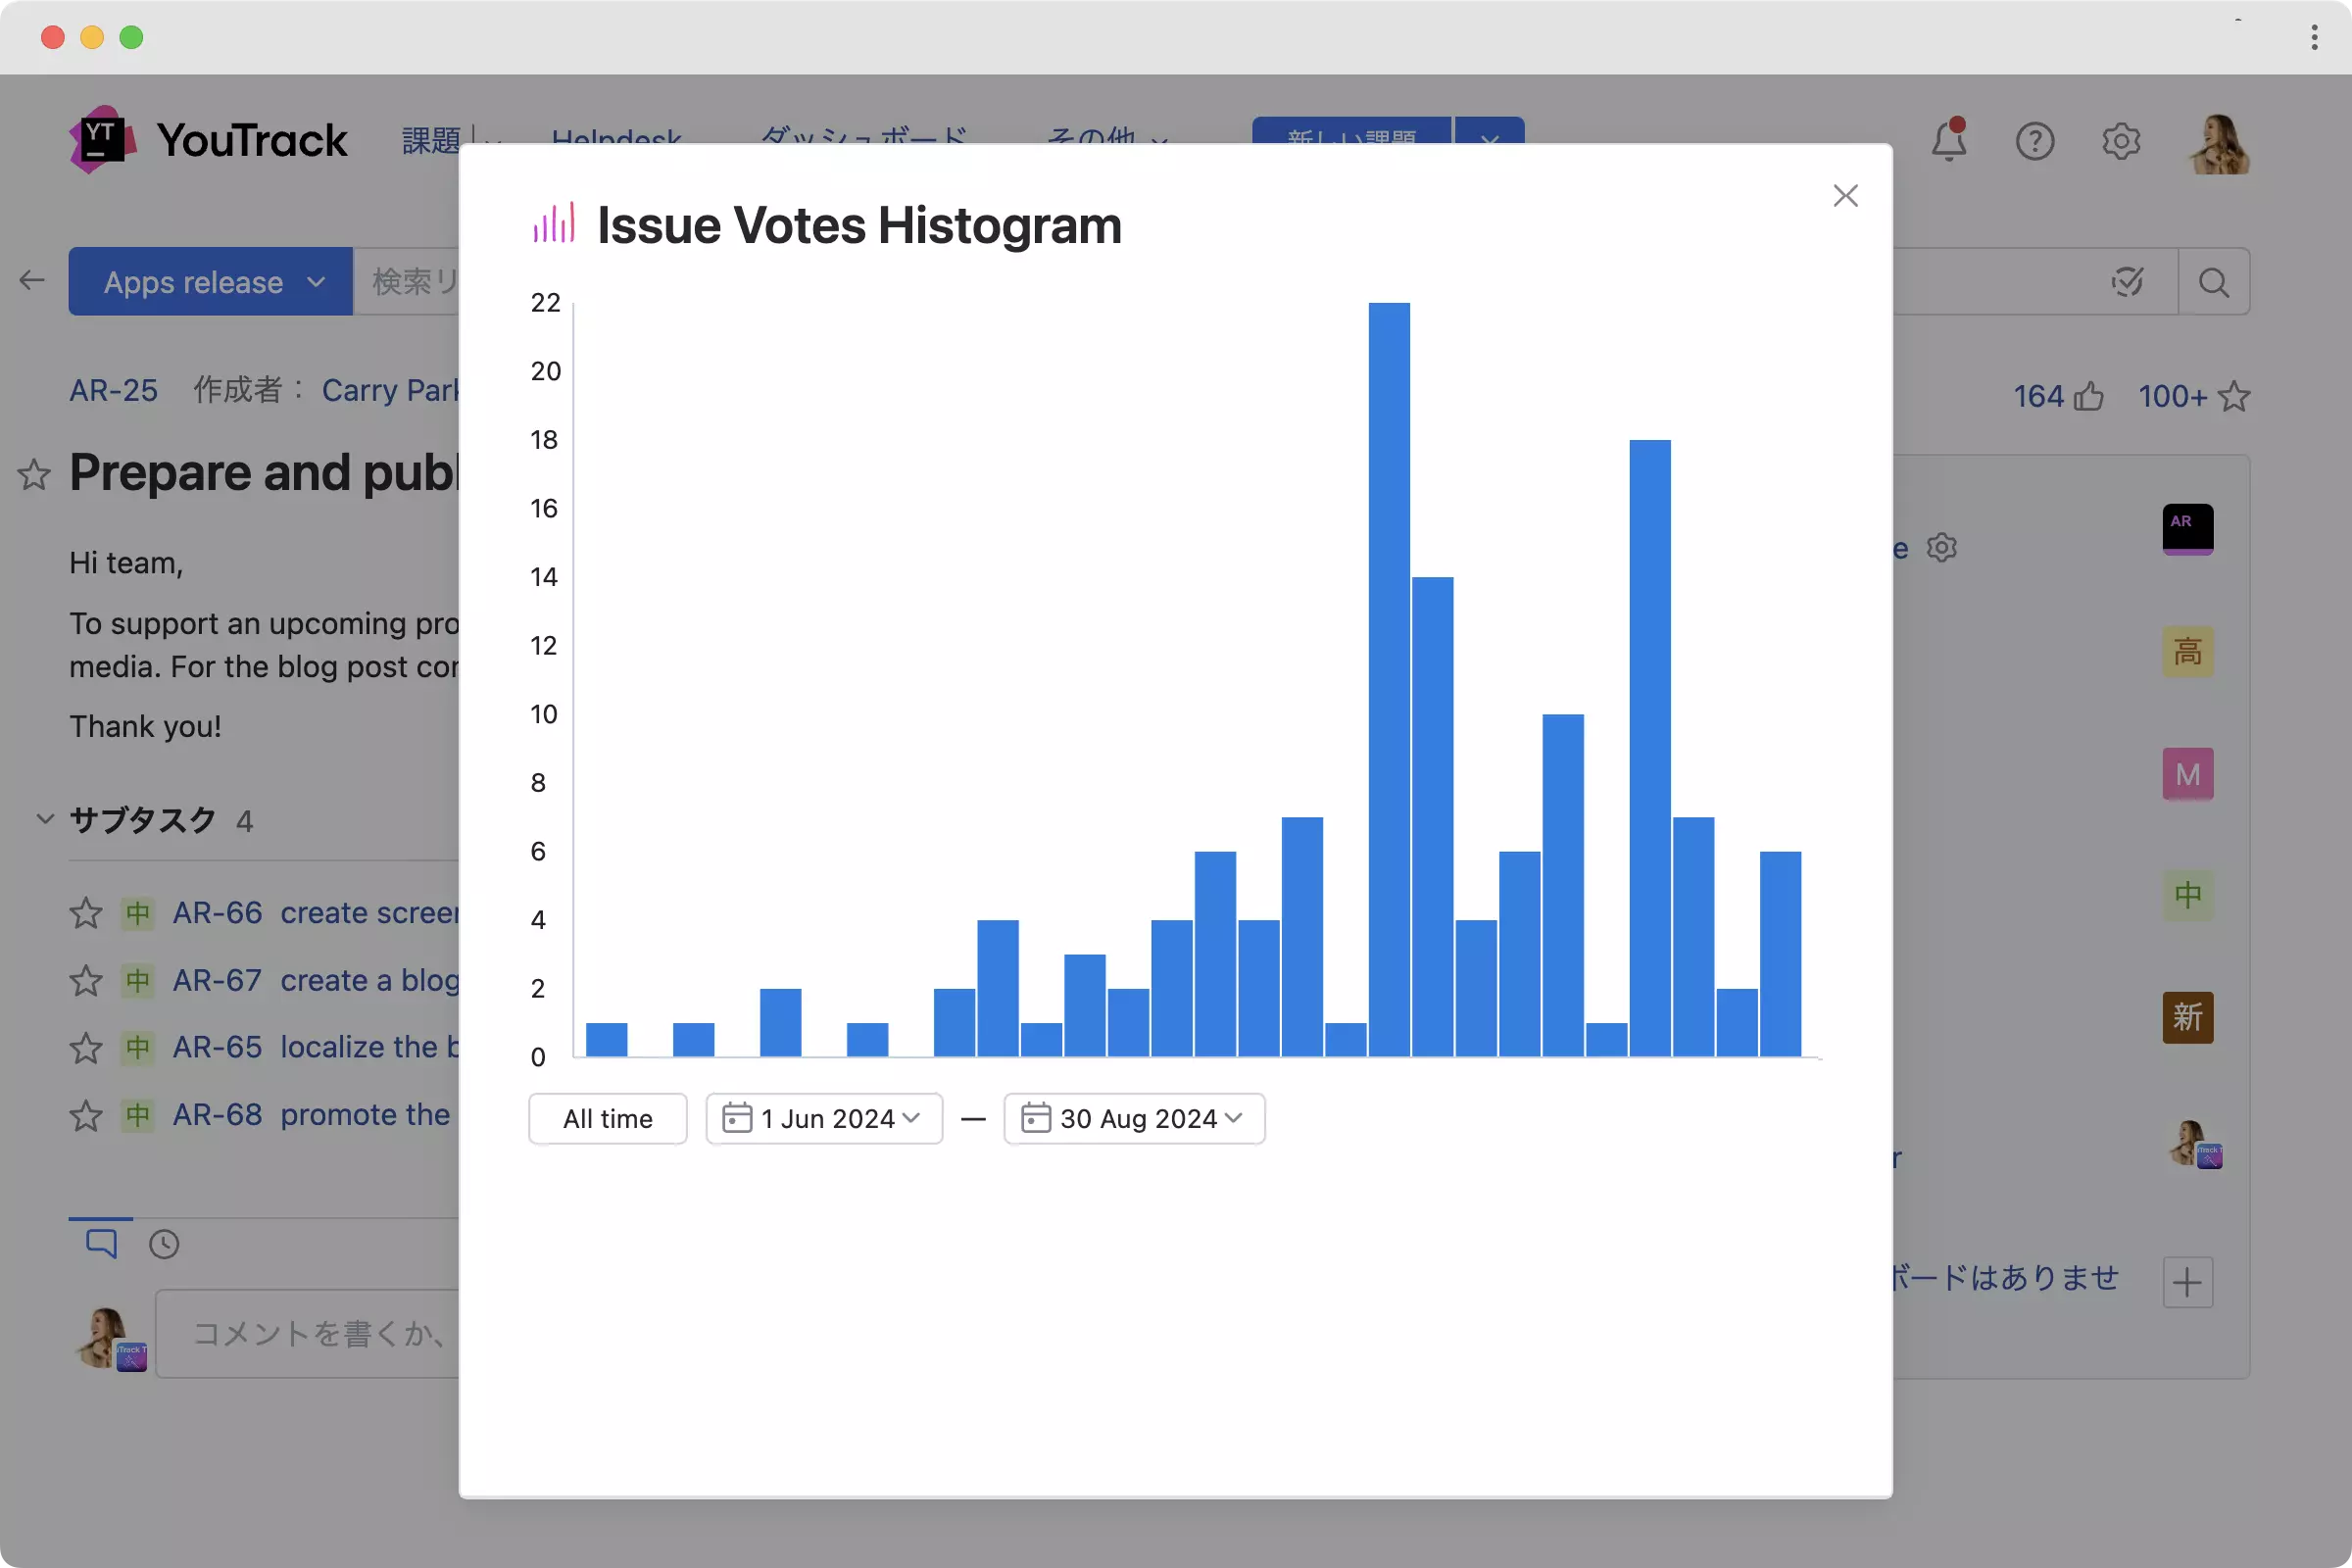Click the thumbs up vote icon
Image resolution: width=2352 pixels, height=1568 pixels.
2088,397
